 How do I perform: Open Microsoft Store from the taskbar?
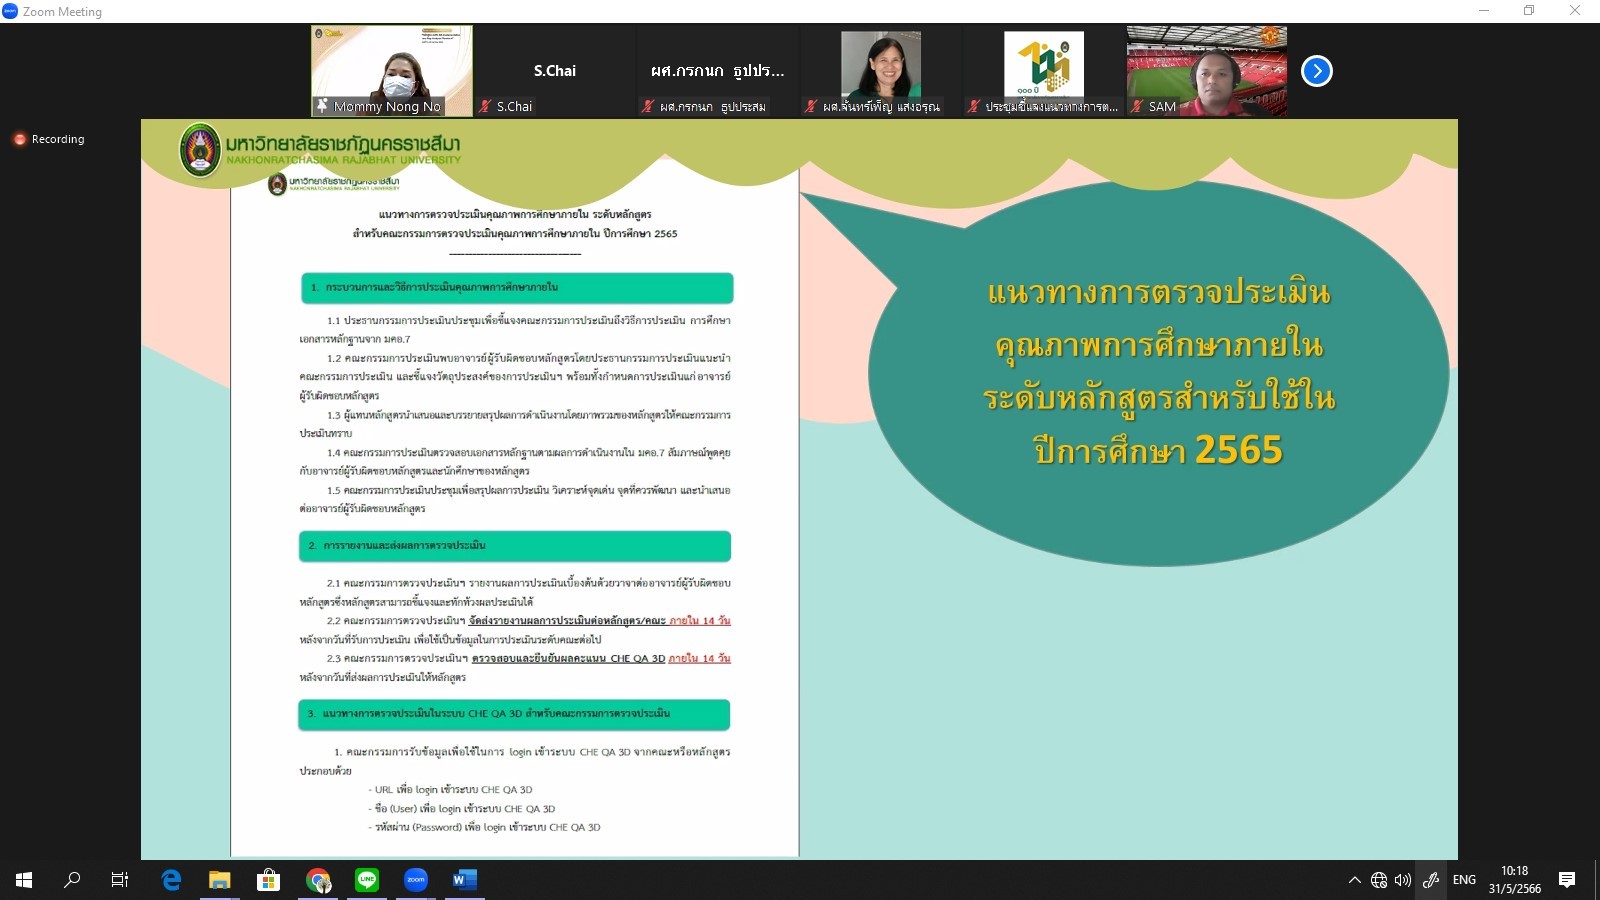tap(268, 880)
